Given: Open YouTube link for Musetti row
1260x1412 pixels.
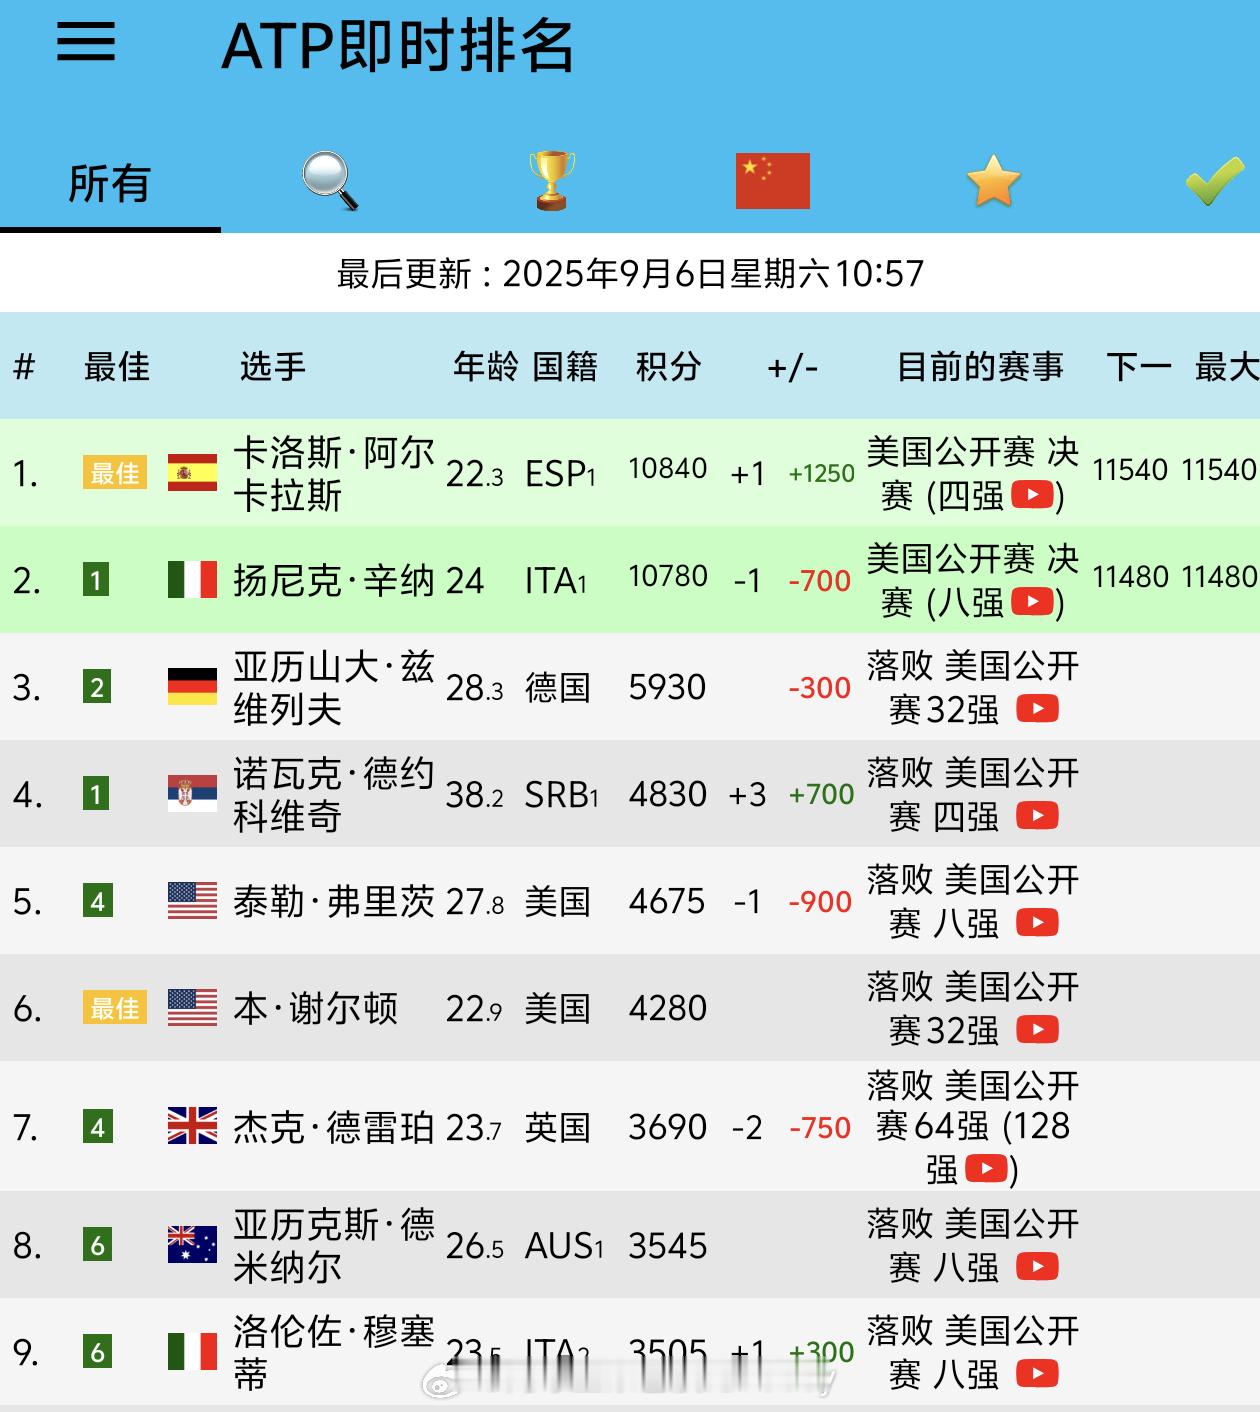Looking at the screenshot, I should (1038, 1374).
